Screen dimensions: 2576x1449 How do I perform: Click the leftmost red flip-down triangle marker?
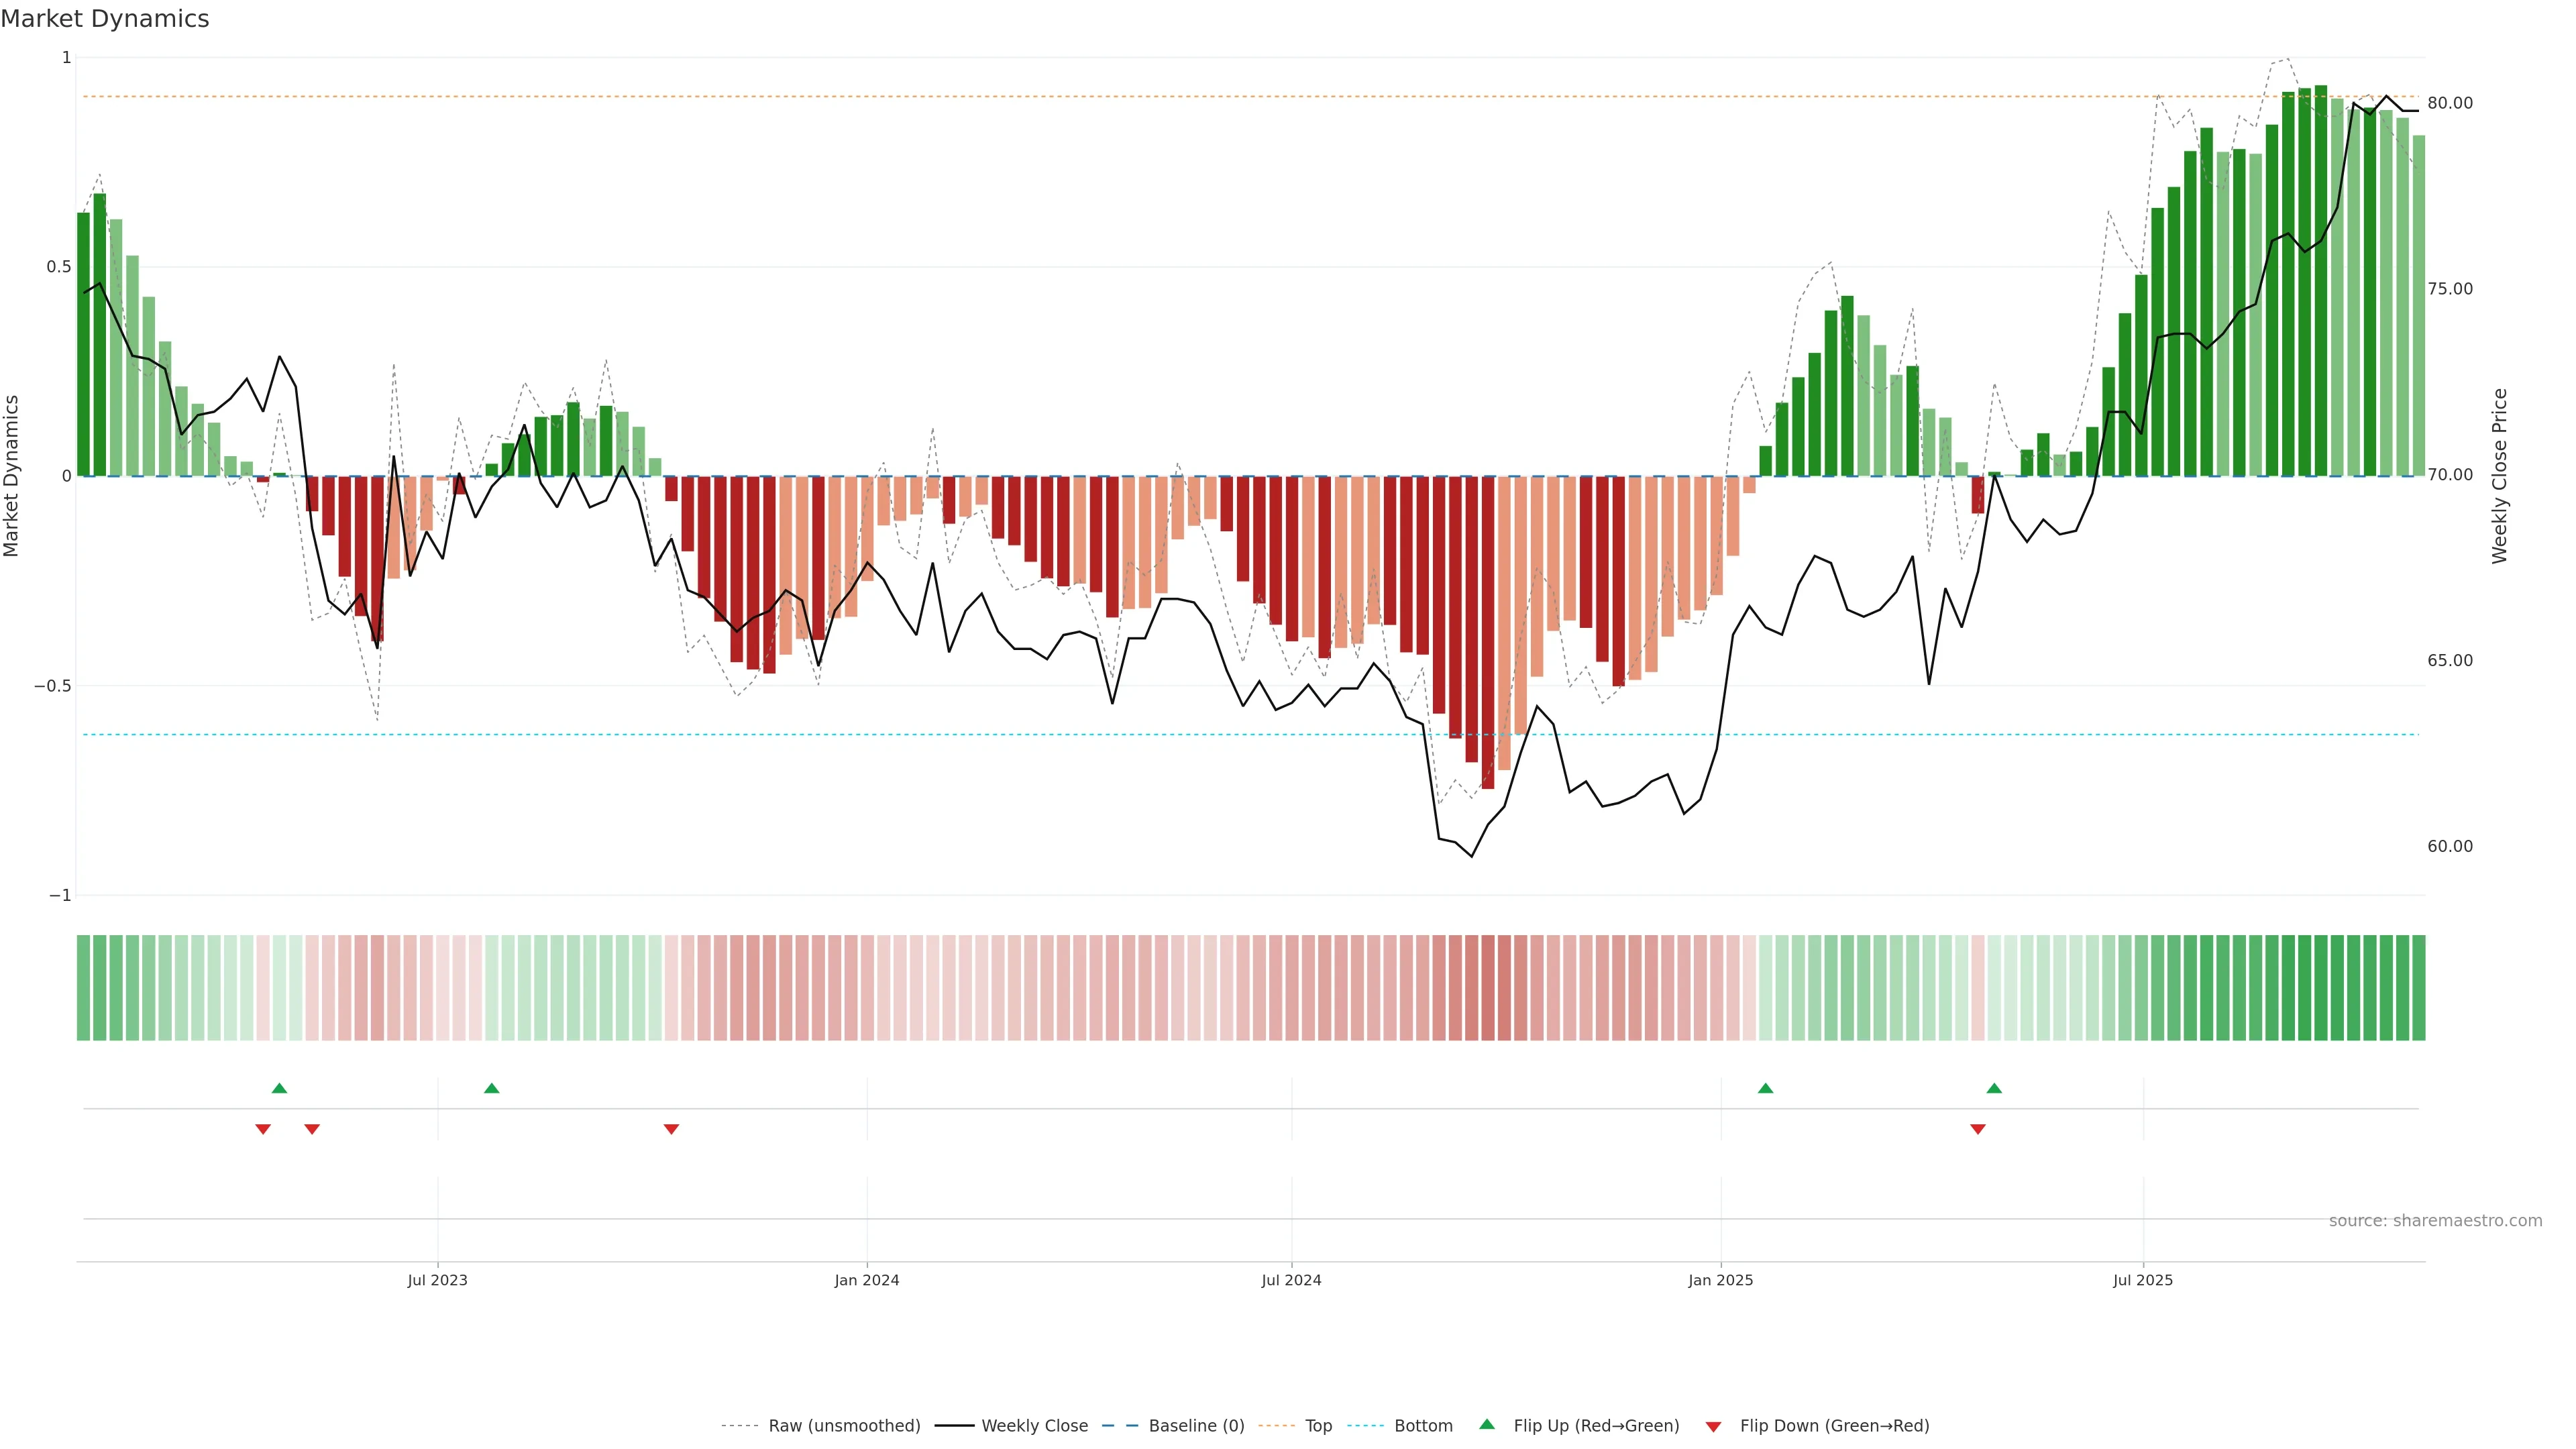tap(263, 1129)
